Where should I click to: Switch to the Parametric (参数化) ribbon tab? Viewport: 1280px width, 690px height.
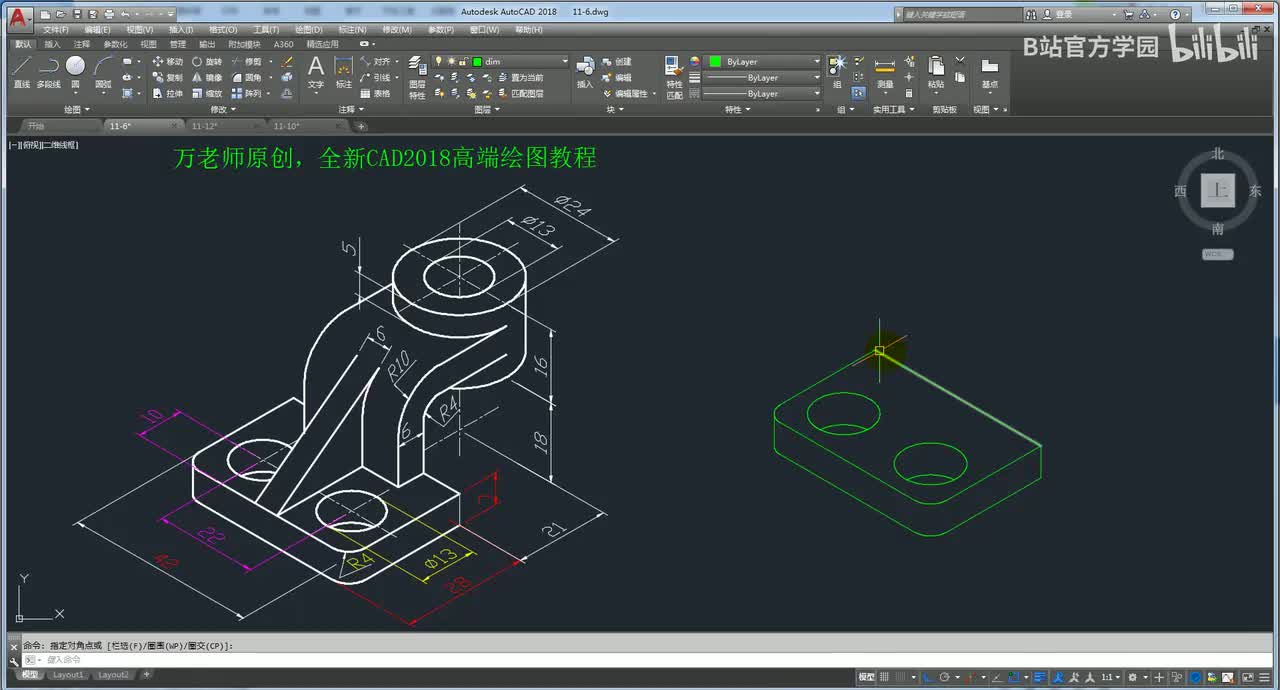click(x=115, y=44)
